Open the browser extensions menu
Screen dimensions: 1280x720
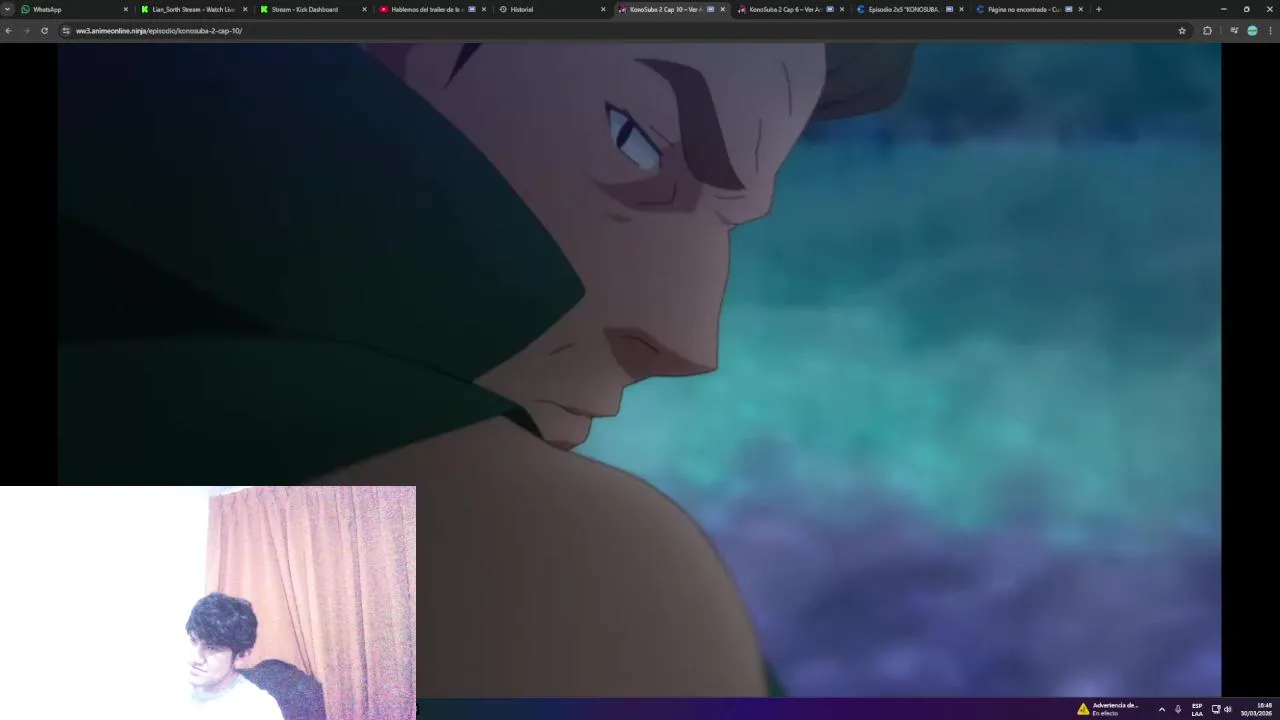(1207, 31)
